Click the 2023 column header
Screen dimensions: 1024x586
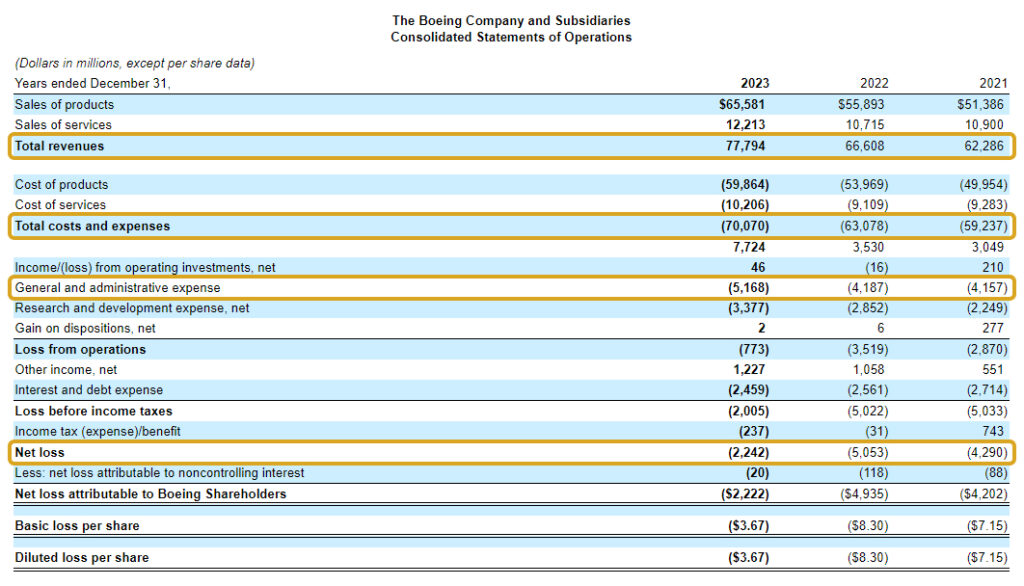(x=754, y=84)
